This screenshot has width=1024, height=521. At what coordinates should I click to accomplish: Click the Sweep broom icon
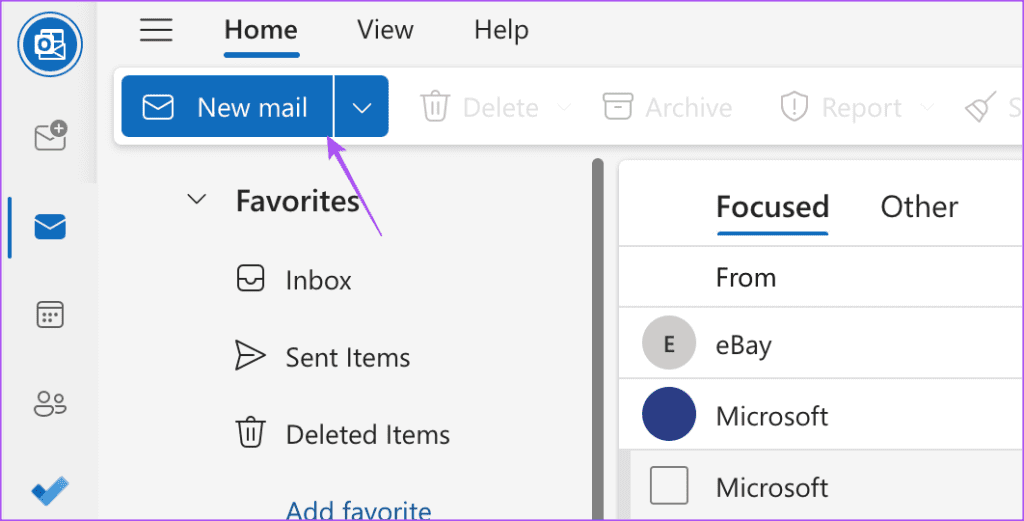[981, 107]
